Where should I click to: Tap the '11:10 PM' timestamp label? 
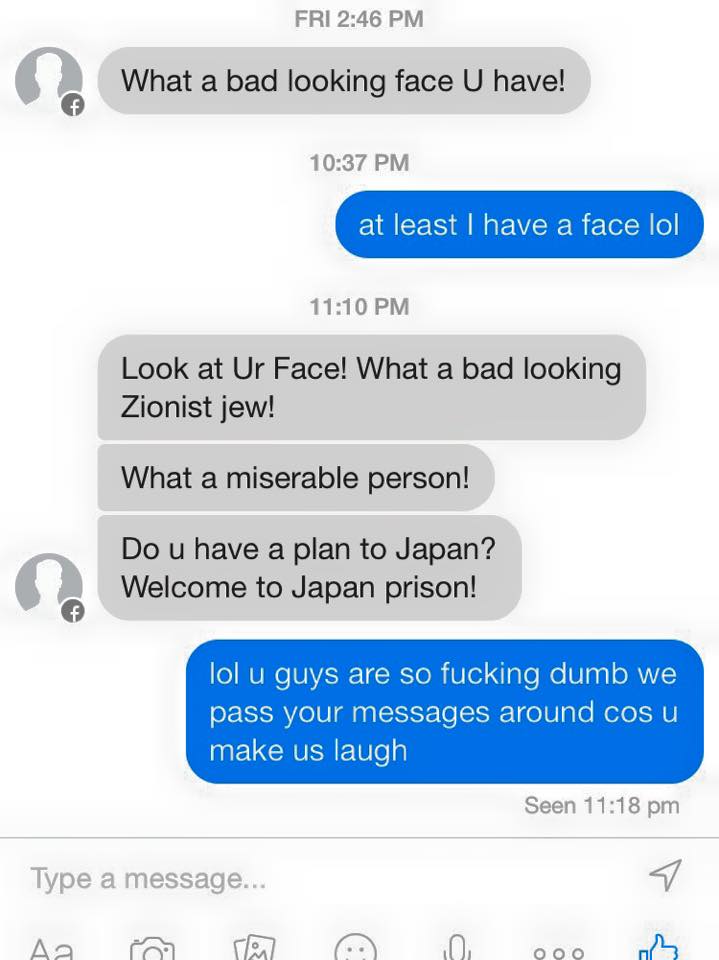(x=360, y=306)
